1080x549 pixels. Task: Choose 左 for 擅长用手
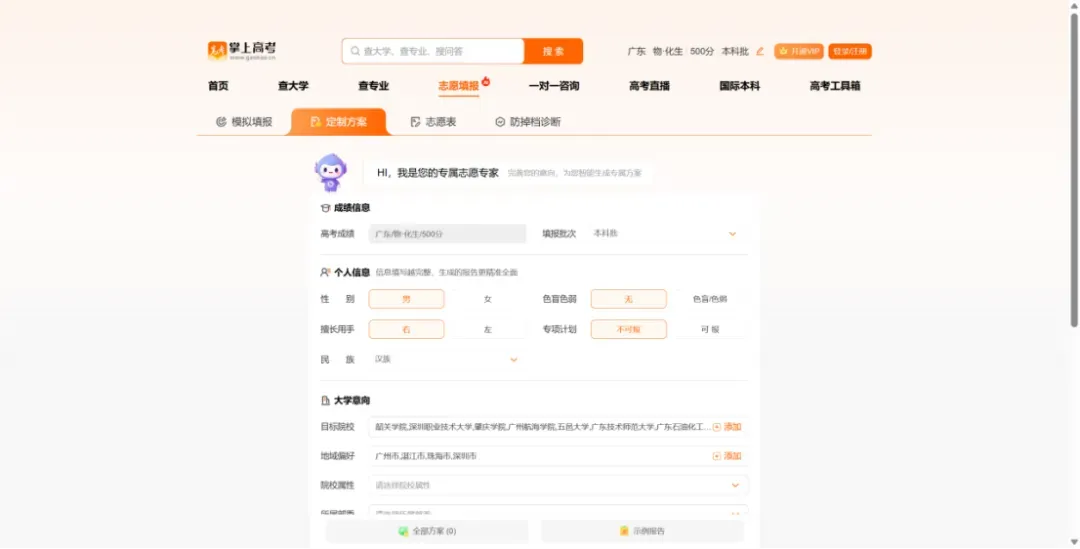coord(488,329)
